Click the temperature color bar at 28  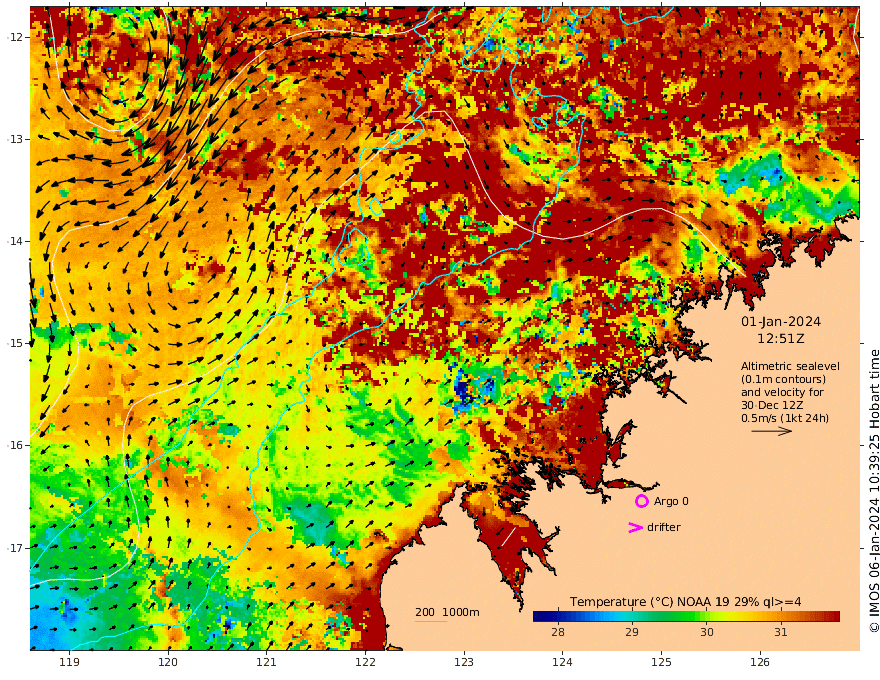558,617
